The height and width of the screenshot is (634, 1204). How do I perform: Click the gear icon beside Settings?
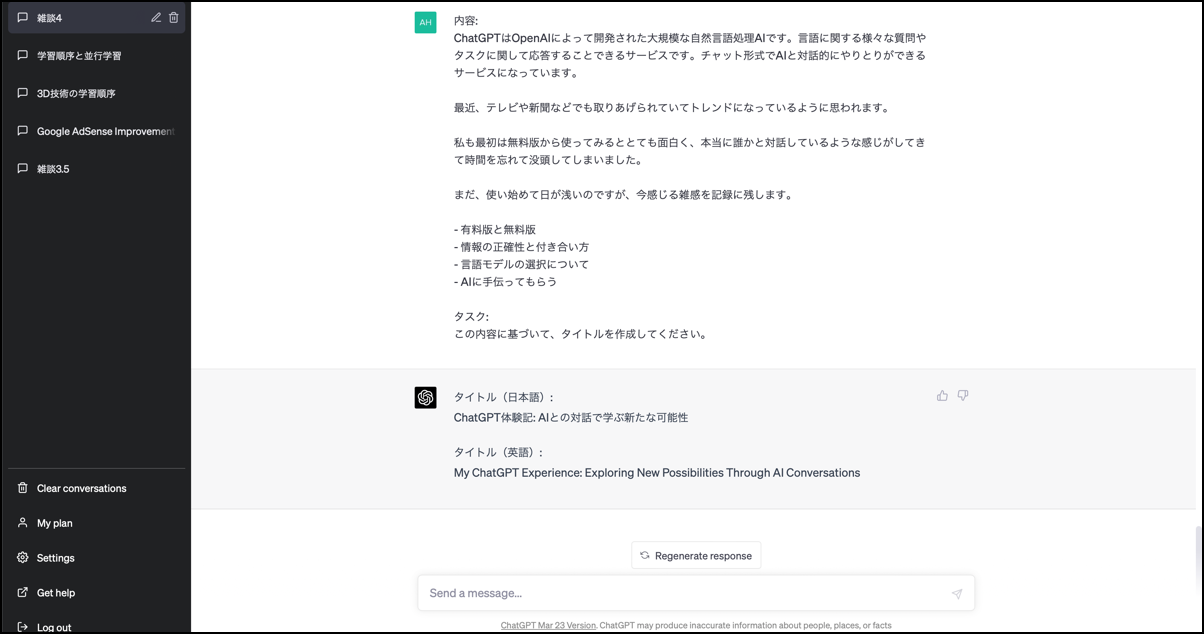click(x=23, y=558)
